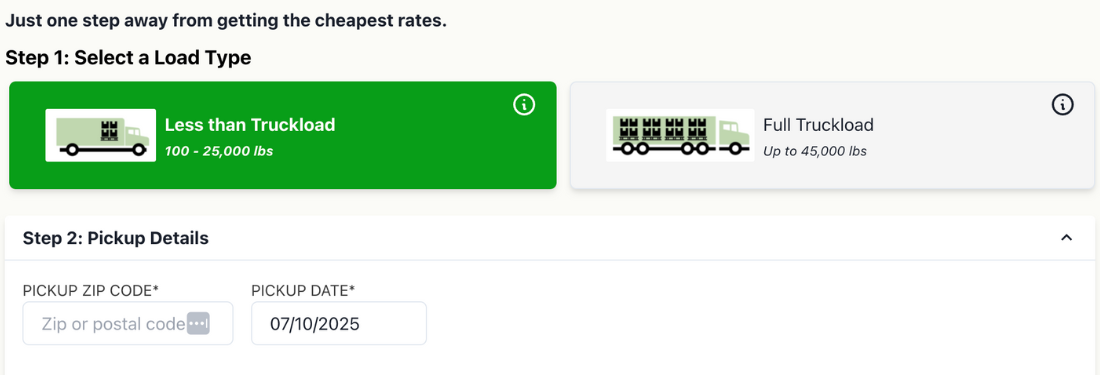The image size is (1100, 375).
Task: Click the PICKUP DATE* label
Action: coord(303,290)
